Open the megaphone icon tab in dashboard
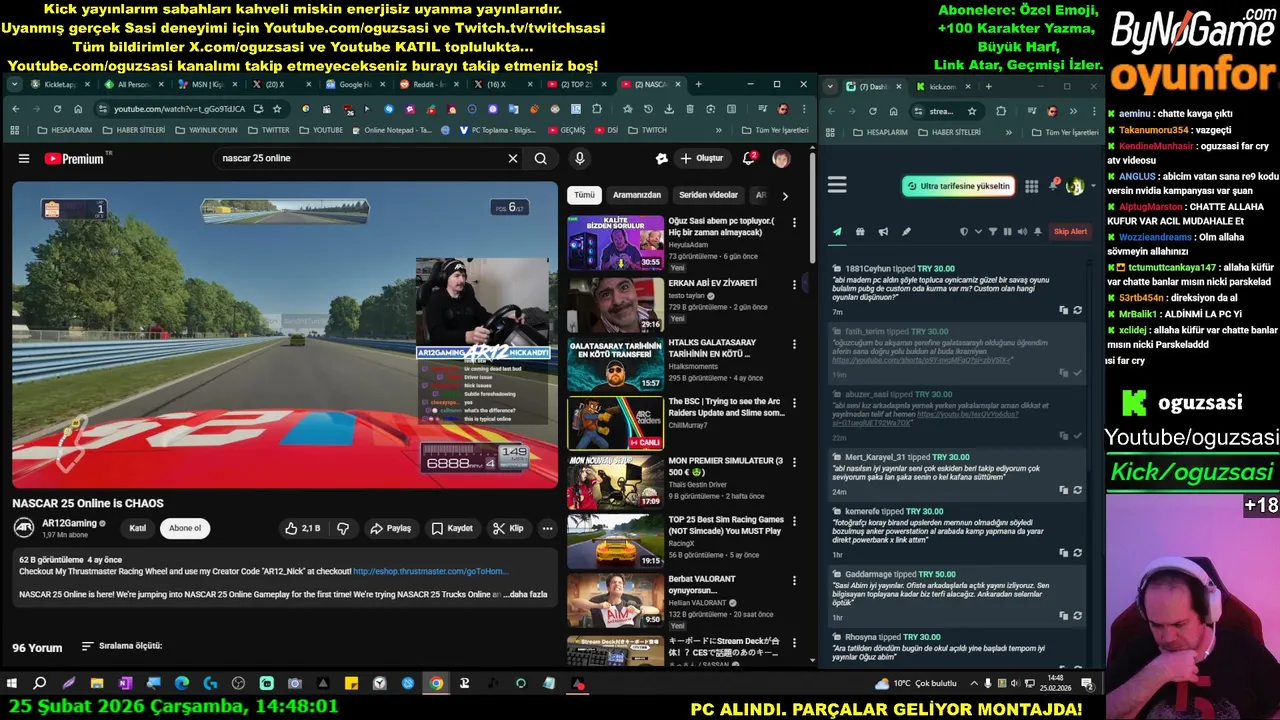 [883, 232]
